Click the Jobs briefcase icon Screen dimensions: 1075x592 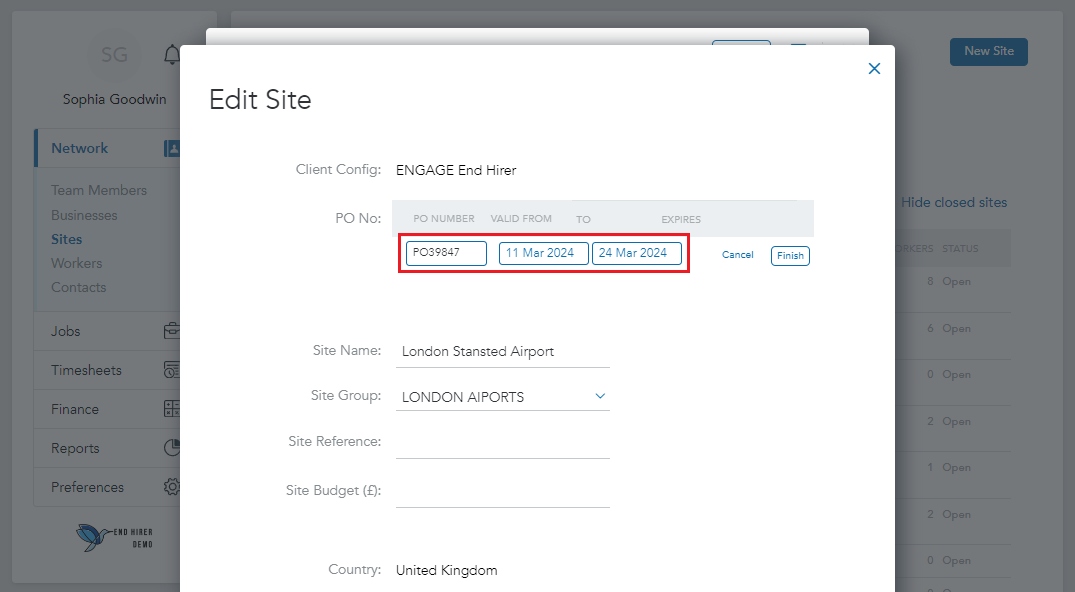171,331
